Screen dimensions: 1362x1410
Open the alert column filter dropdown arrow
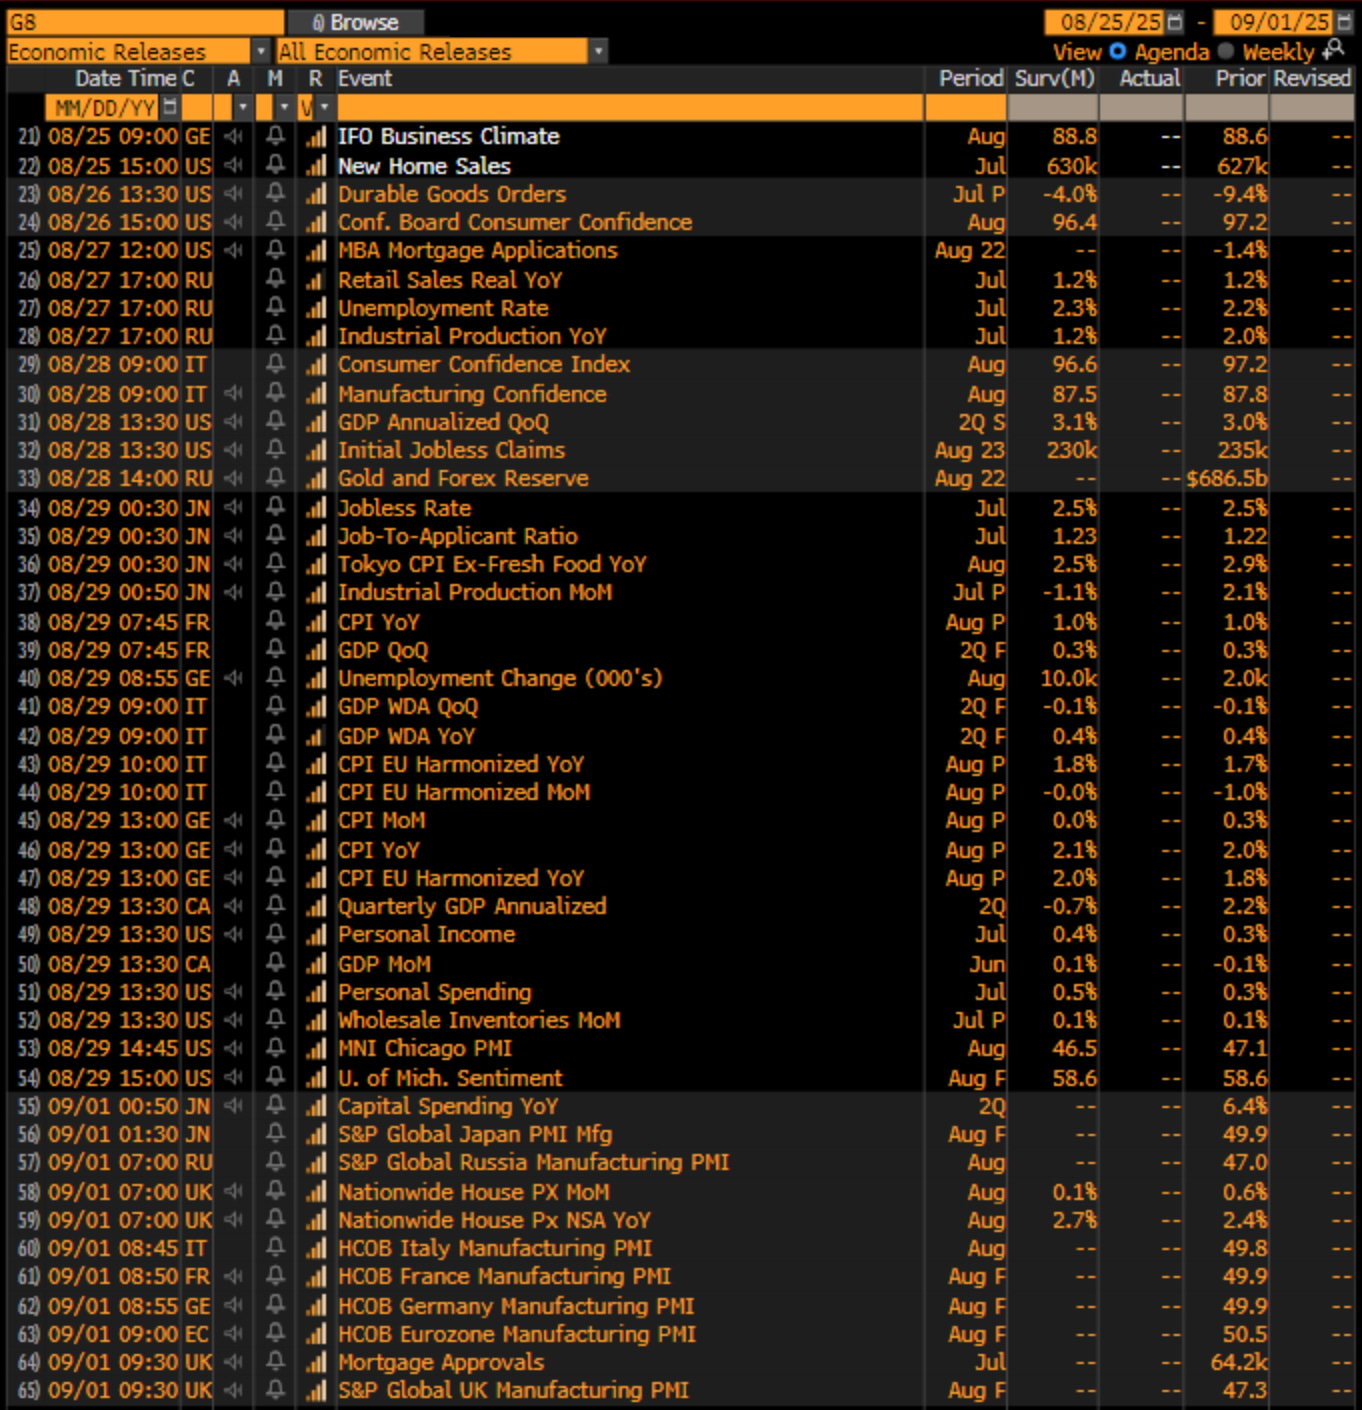243,106
